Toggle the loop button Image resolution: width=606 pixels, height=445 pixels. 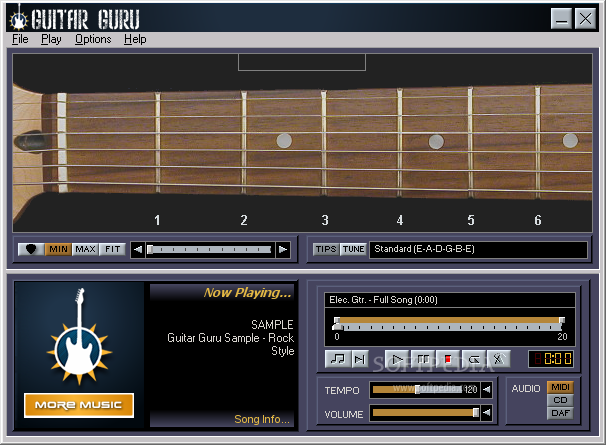[473, 359]
